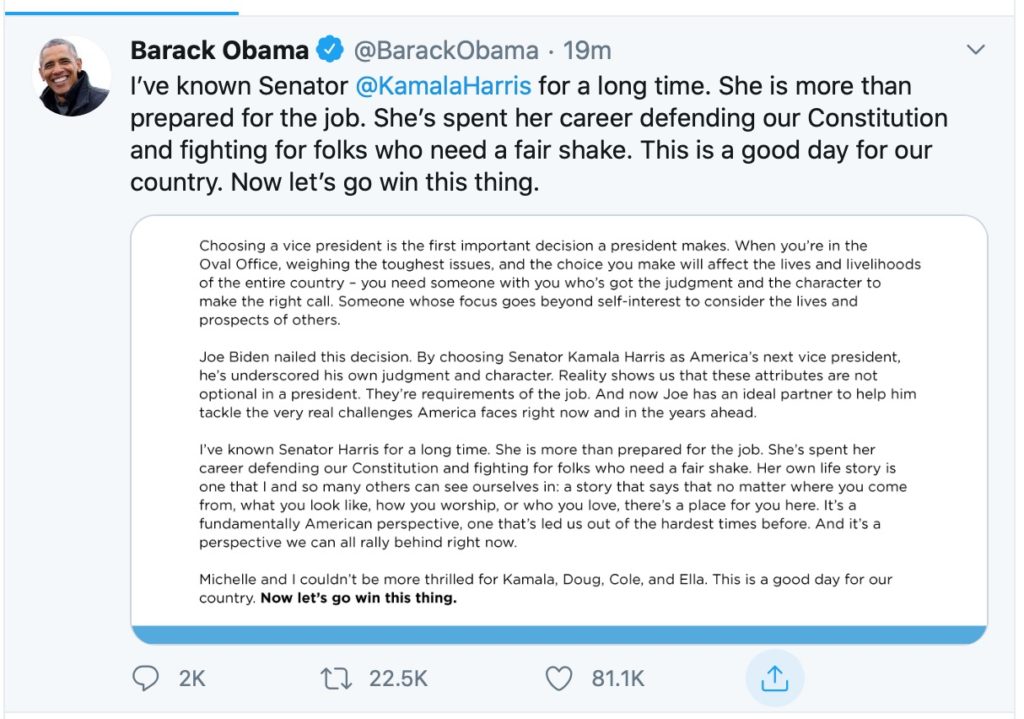Click the 81.1K likes count
This screenshot has height=719, width=1024.
(619, 678)
